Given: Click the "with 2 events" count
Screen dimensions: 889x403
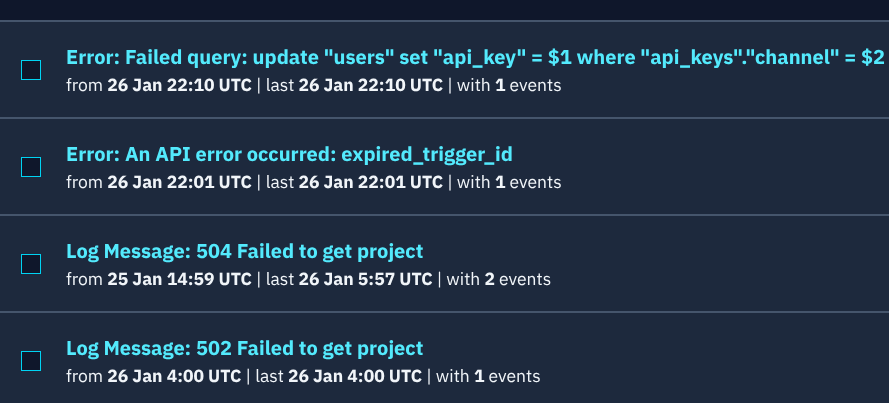Looking at the screenshot, I should (498, 279).
